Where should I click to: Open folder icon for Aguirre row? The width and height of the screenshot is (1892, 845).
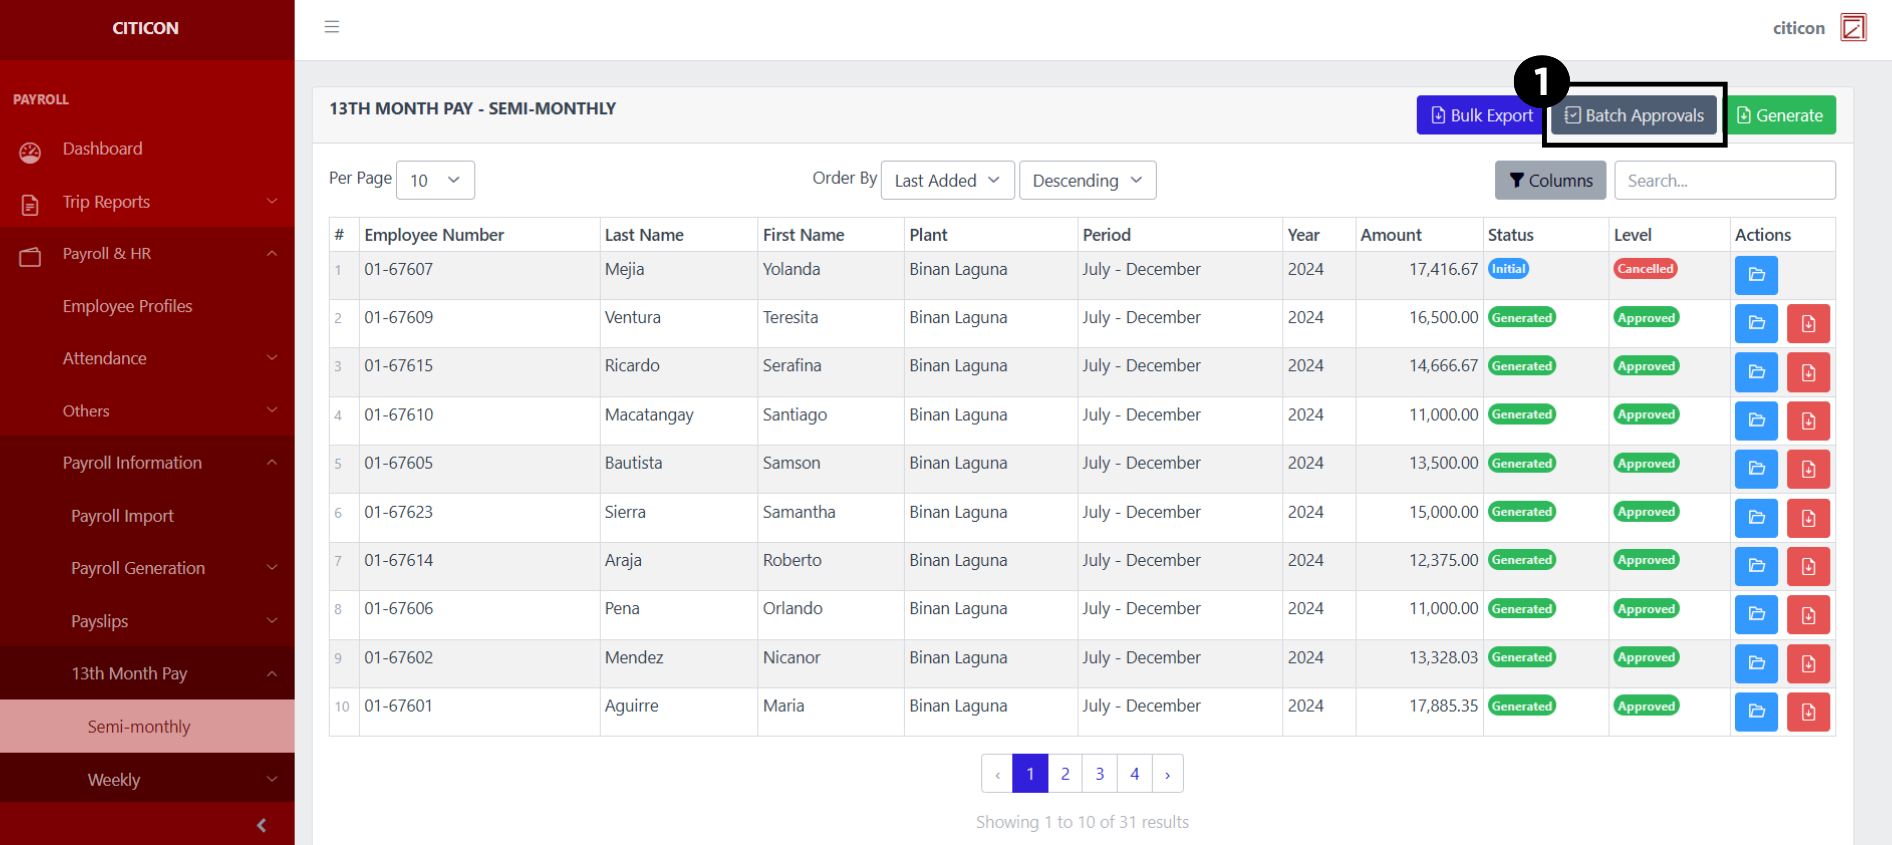pyautogui.click(x=1755, y=712)
